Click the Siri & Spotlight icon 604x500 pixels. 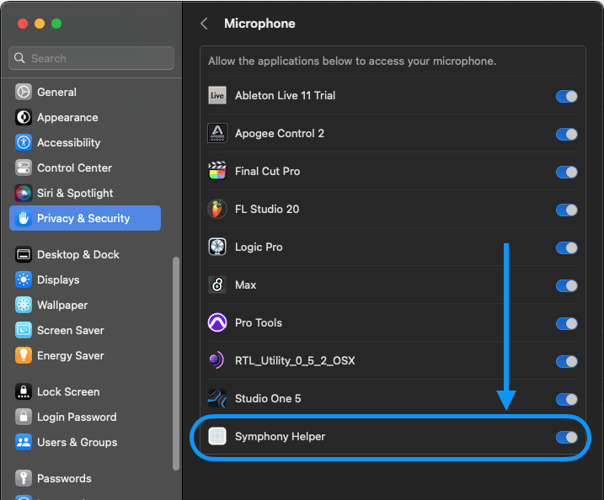(23, 193)
